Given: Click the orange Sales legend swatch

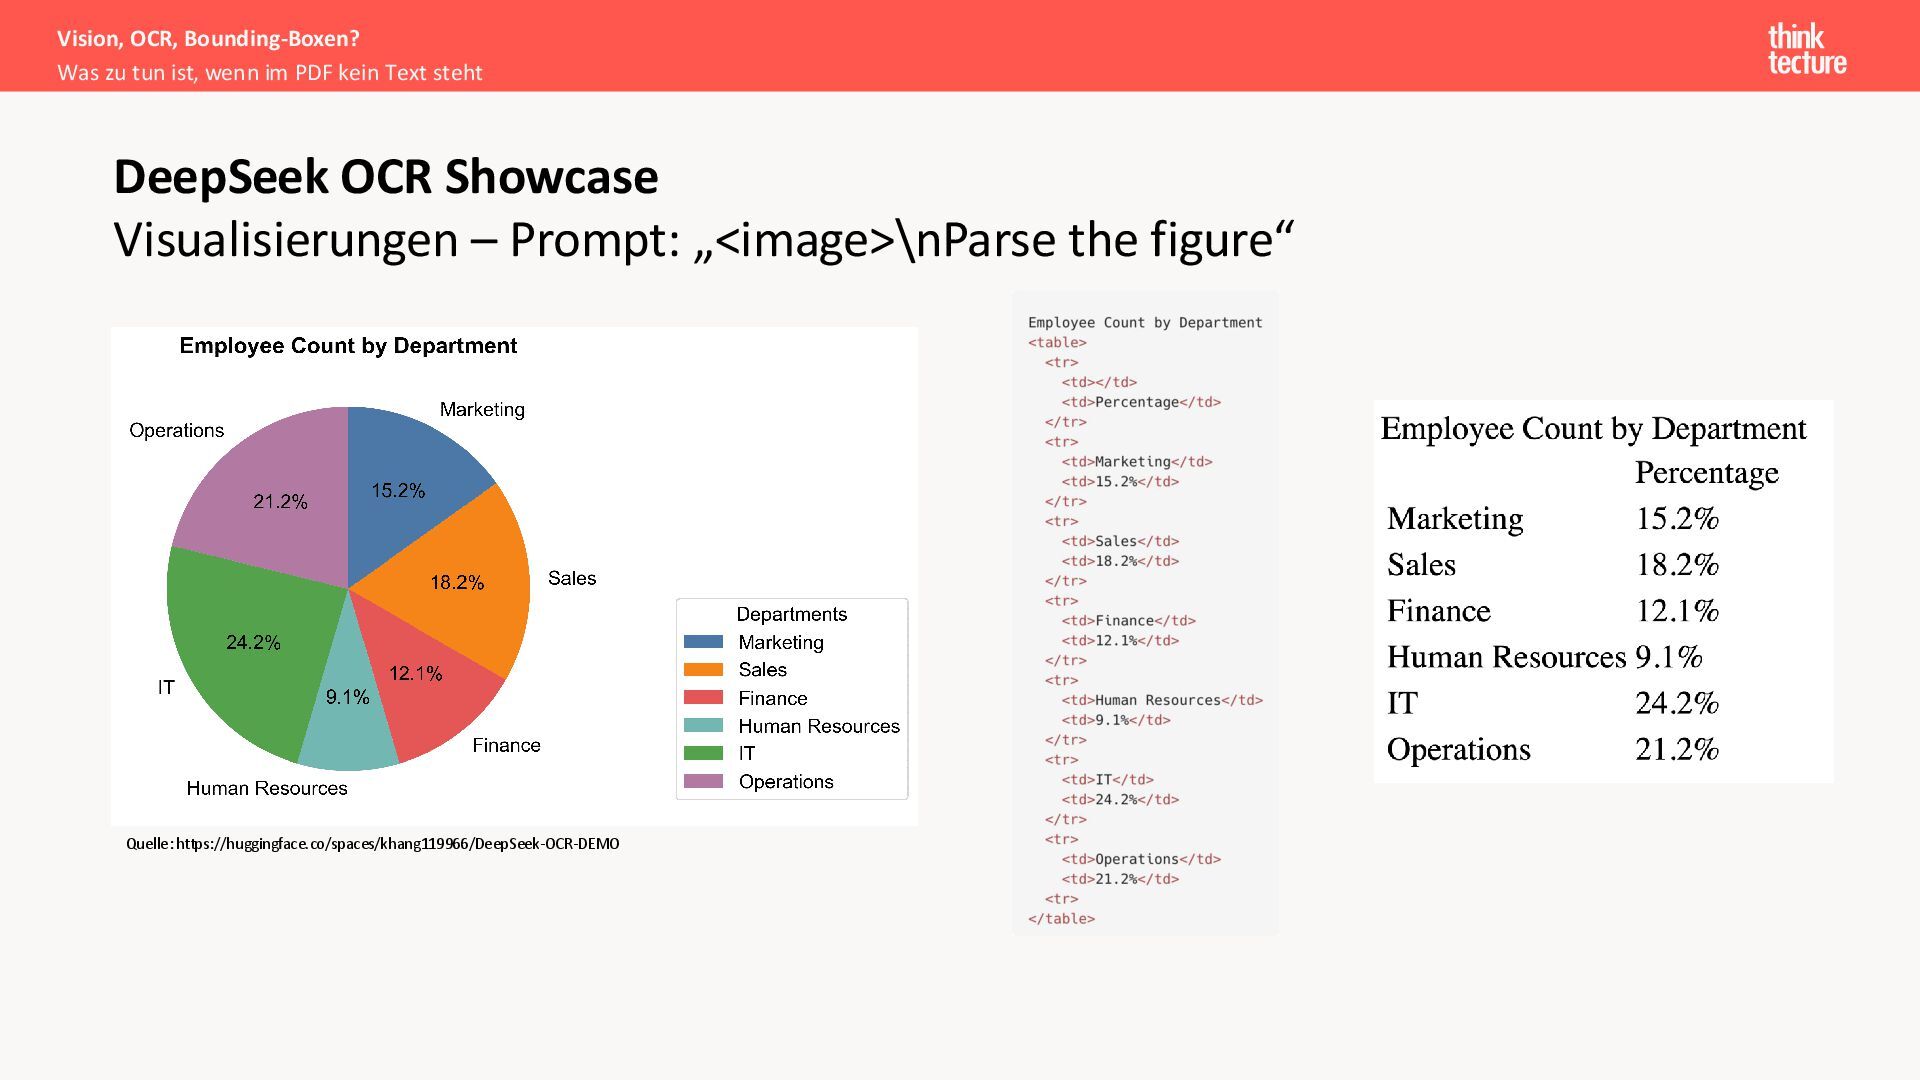Looking at the screenshot, I should click(x=703, y=670).
